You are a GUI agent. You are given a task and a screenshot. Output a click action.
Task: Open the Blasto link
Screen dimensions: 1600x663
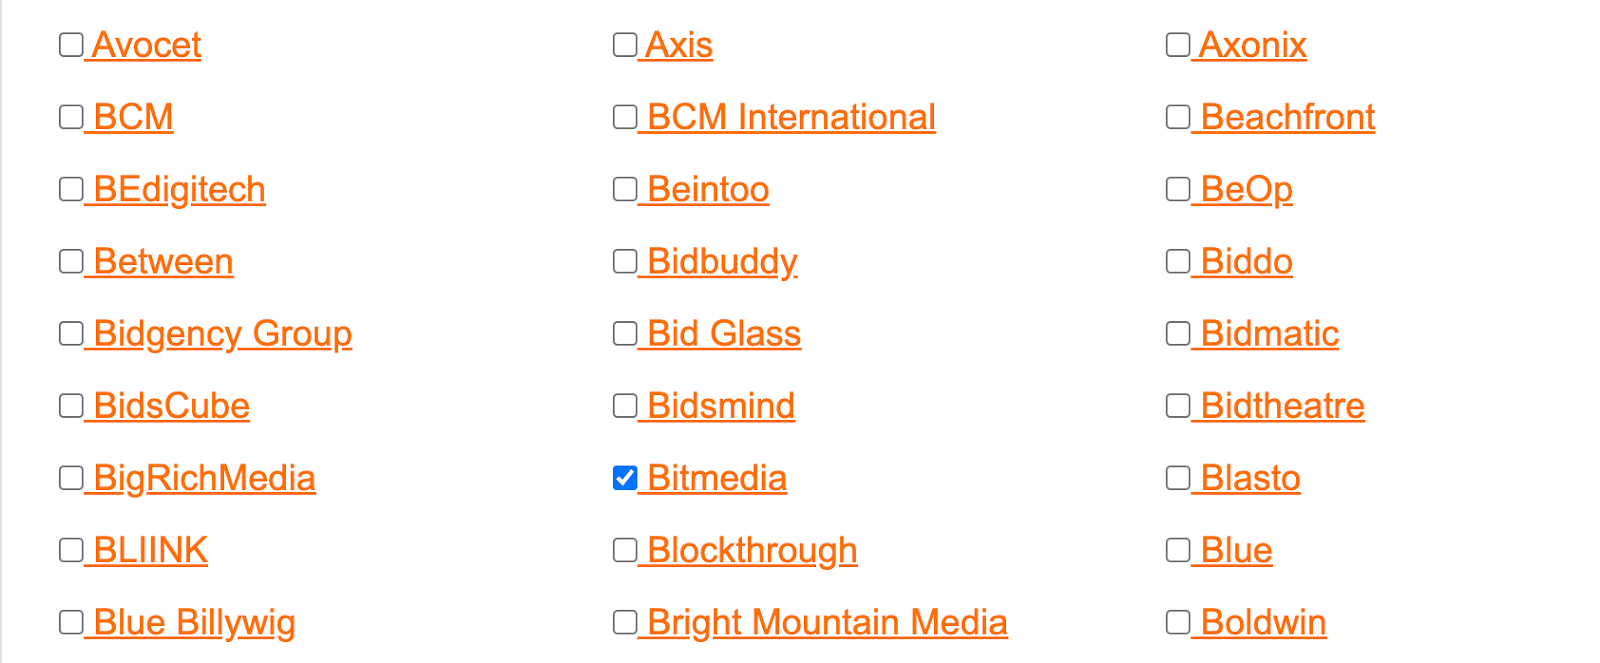click(x=1250, y=478)
